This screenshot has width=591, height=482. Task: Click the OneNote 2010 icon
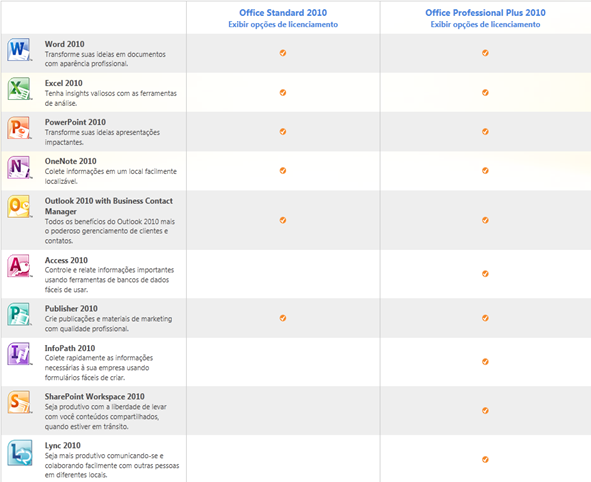[x=19, y=167]
